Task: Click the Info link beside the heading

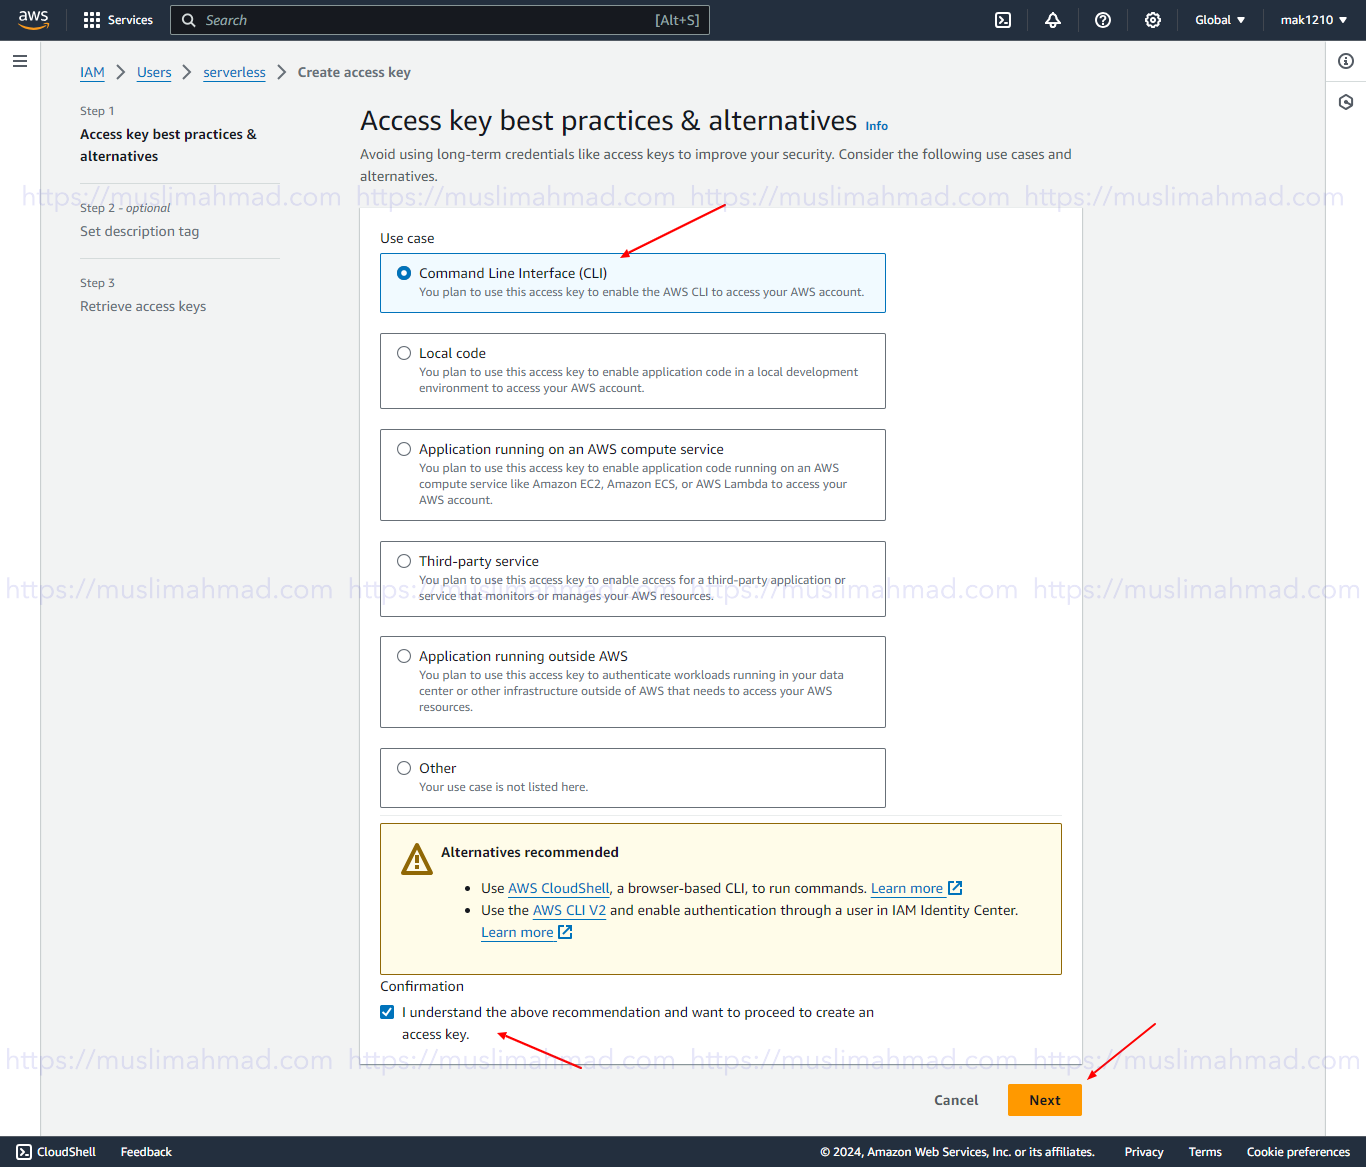Action: click(x=877, y=126)
